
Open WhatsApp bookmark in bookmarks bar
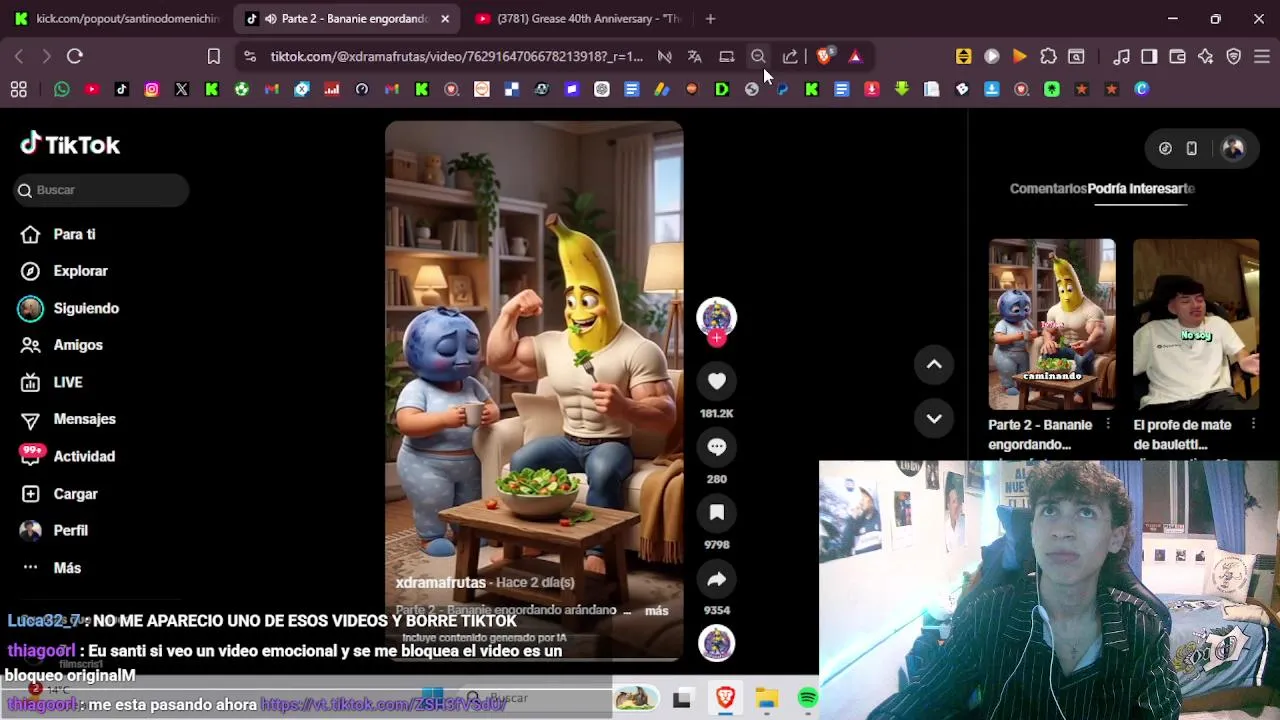[x=62, y=89]
